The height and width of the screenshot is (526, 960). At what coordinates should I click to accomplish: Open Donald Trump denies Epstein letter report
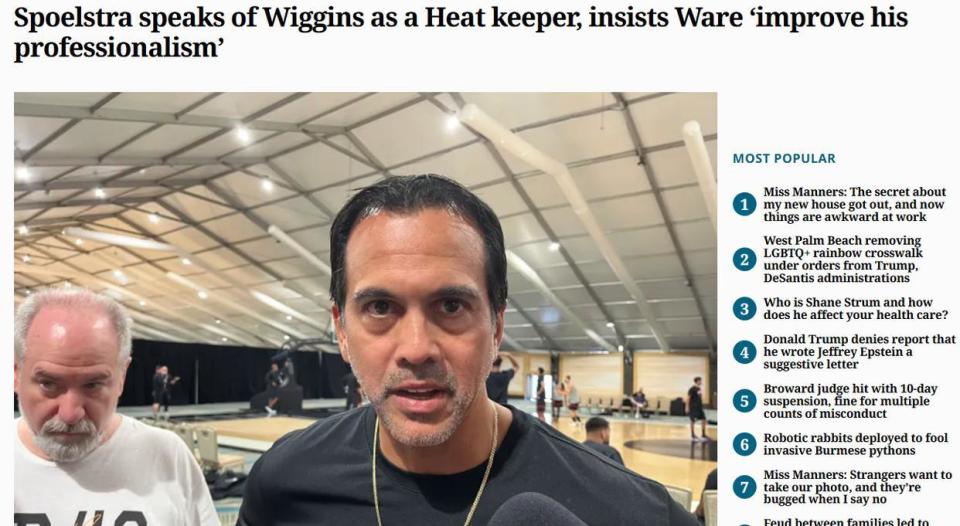(x=859, y=351)
